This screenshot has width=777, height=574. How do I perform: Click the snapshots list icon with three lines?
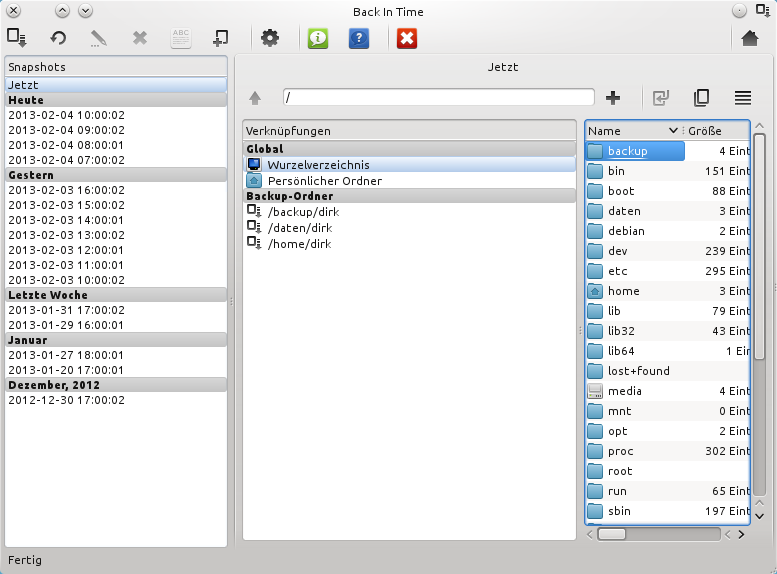pos(742,97)
